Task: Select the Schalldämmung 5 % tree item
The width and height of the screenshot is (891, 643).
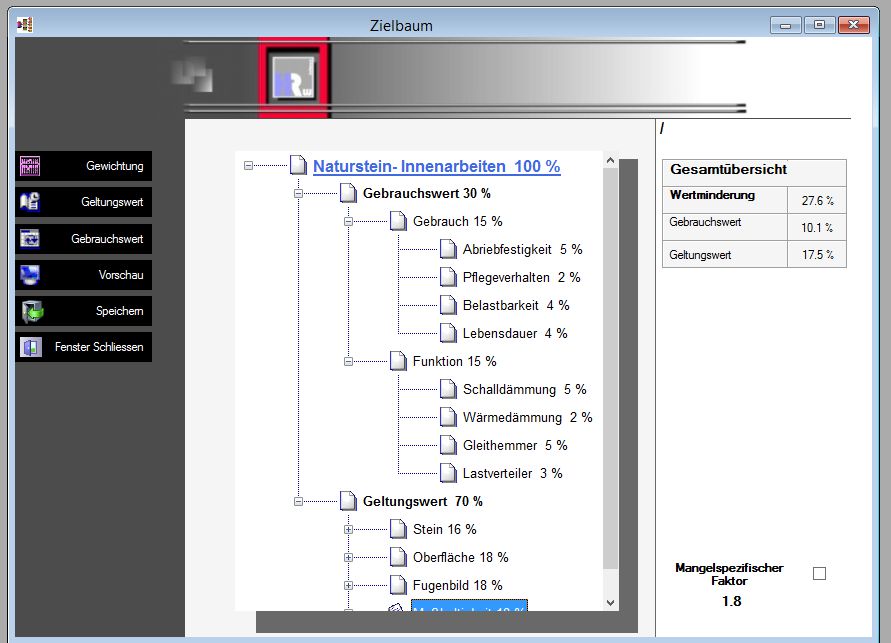Action: coord(524,389)
